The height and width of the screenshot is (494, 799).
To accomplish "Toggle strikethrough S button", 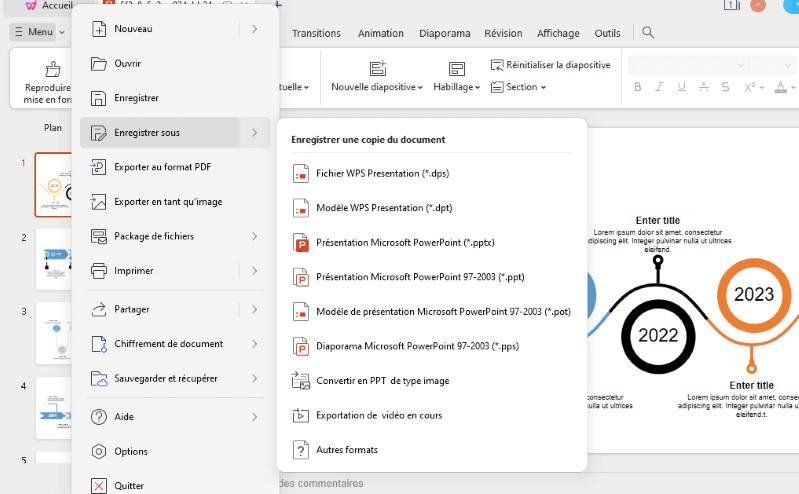I will 725,87.
